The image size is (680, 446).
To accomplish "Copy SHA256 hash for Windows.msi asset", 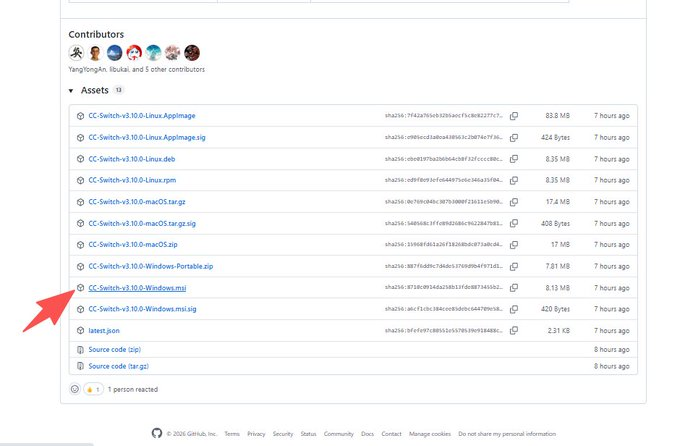I will tap(514, 288).
